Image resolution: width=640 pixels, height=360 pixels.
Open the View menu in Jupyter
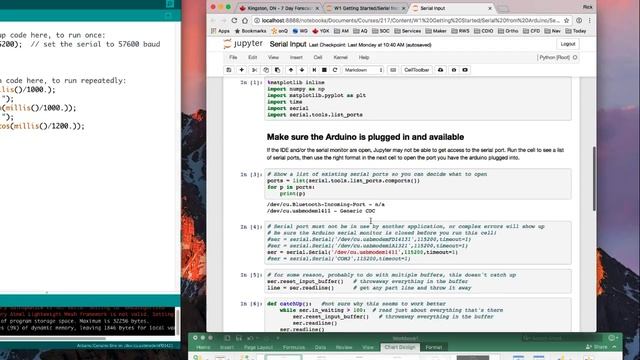click(x=273, y=58)
